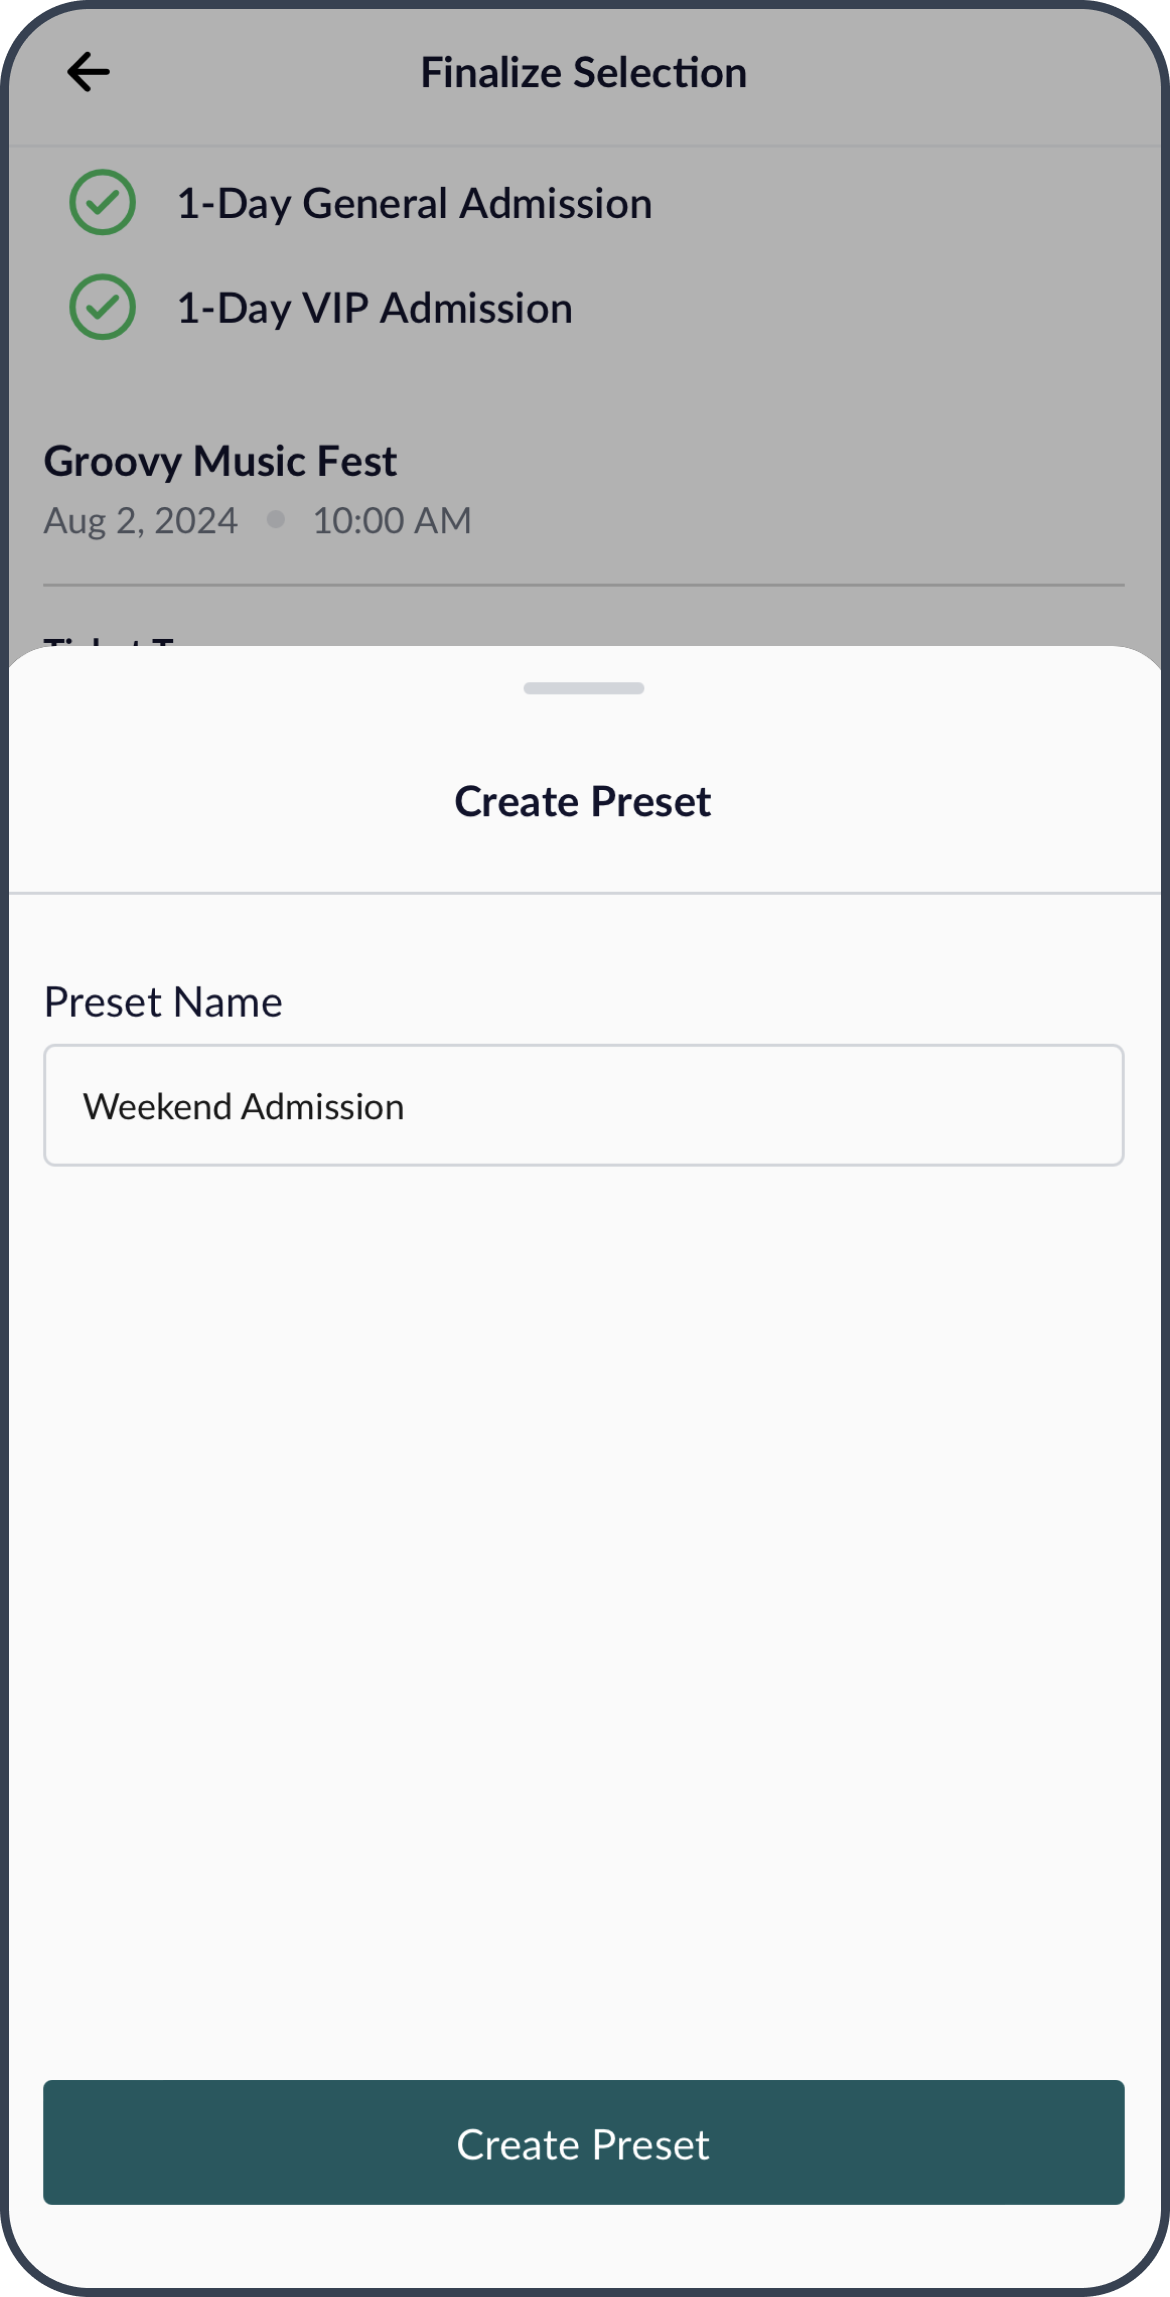The width and height of the screenshot is (1170, 2297).
Task: Tap the 10:00 AM event time
Action: point(392,521)
